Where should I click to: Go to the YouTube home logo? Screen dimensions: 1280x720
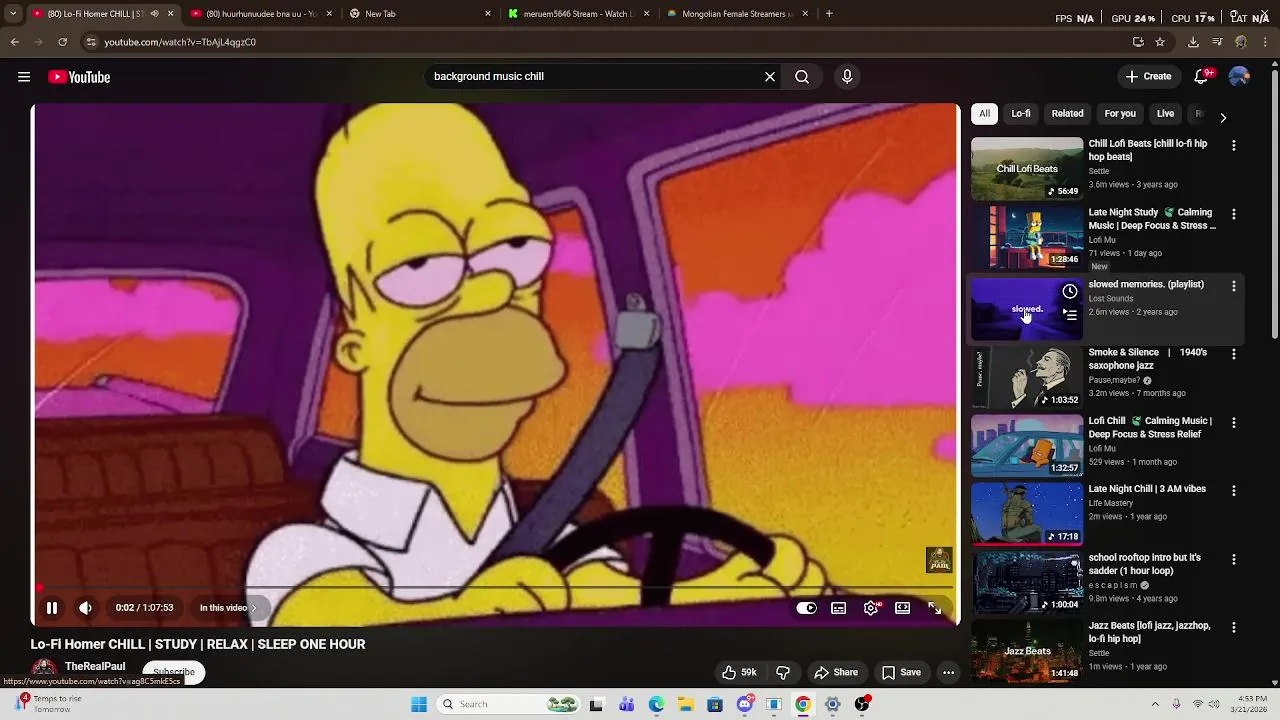(79, 77)
